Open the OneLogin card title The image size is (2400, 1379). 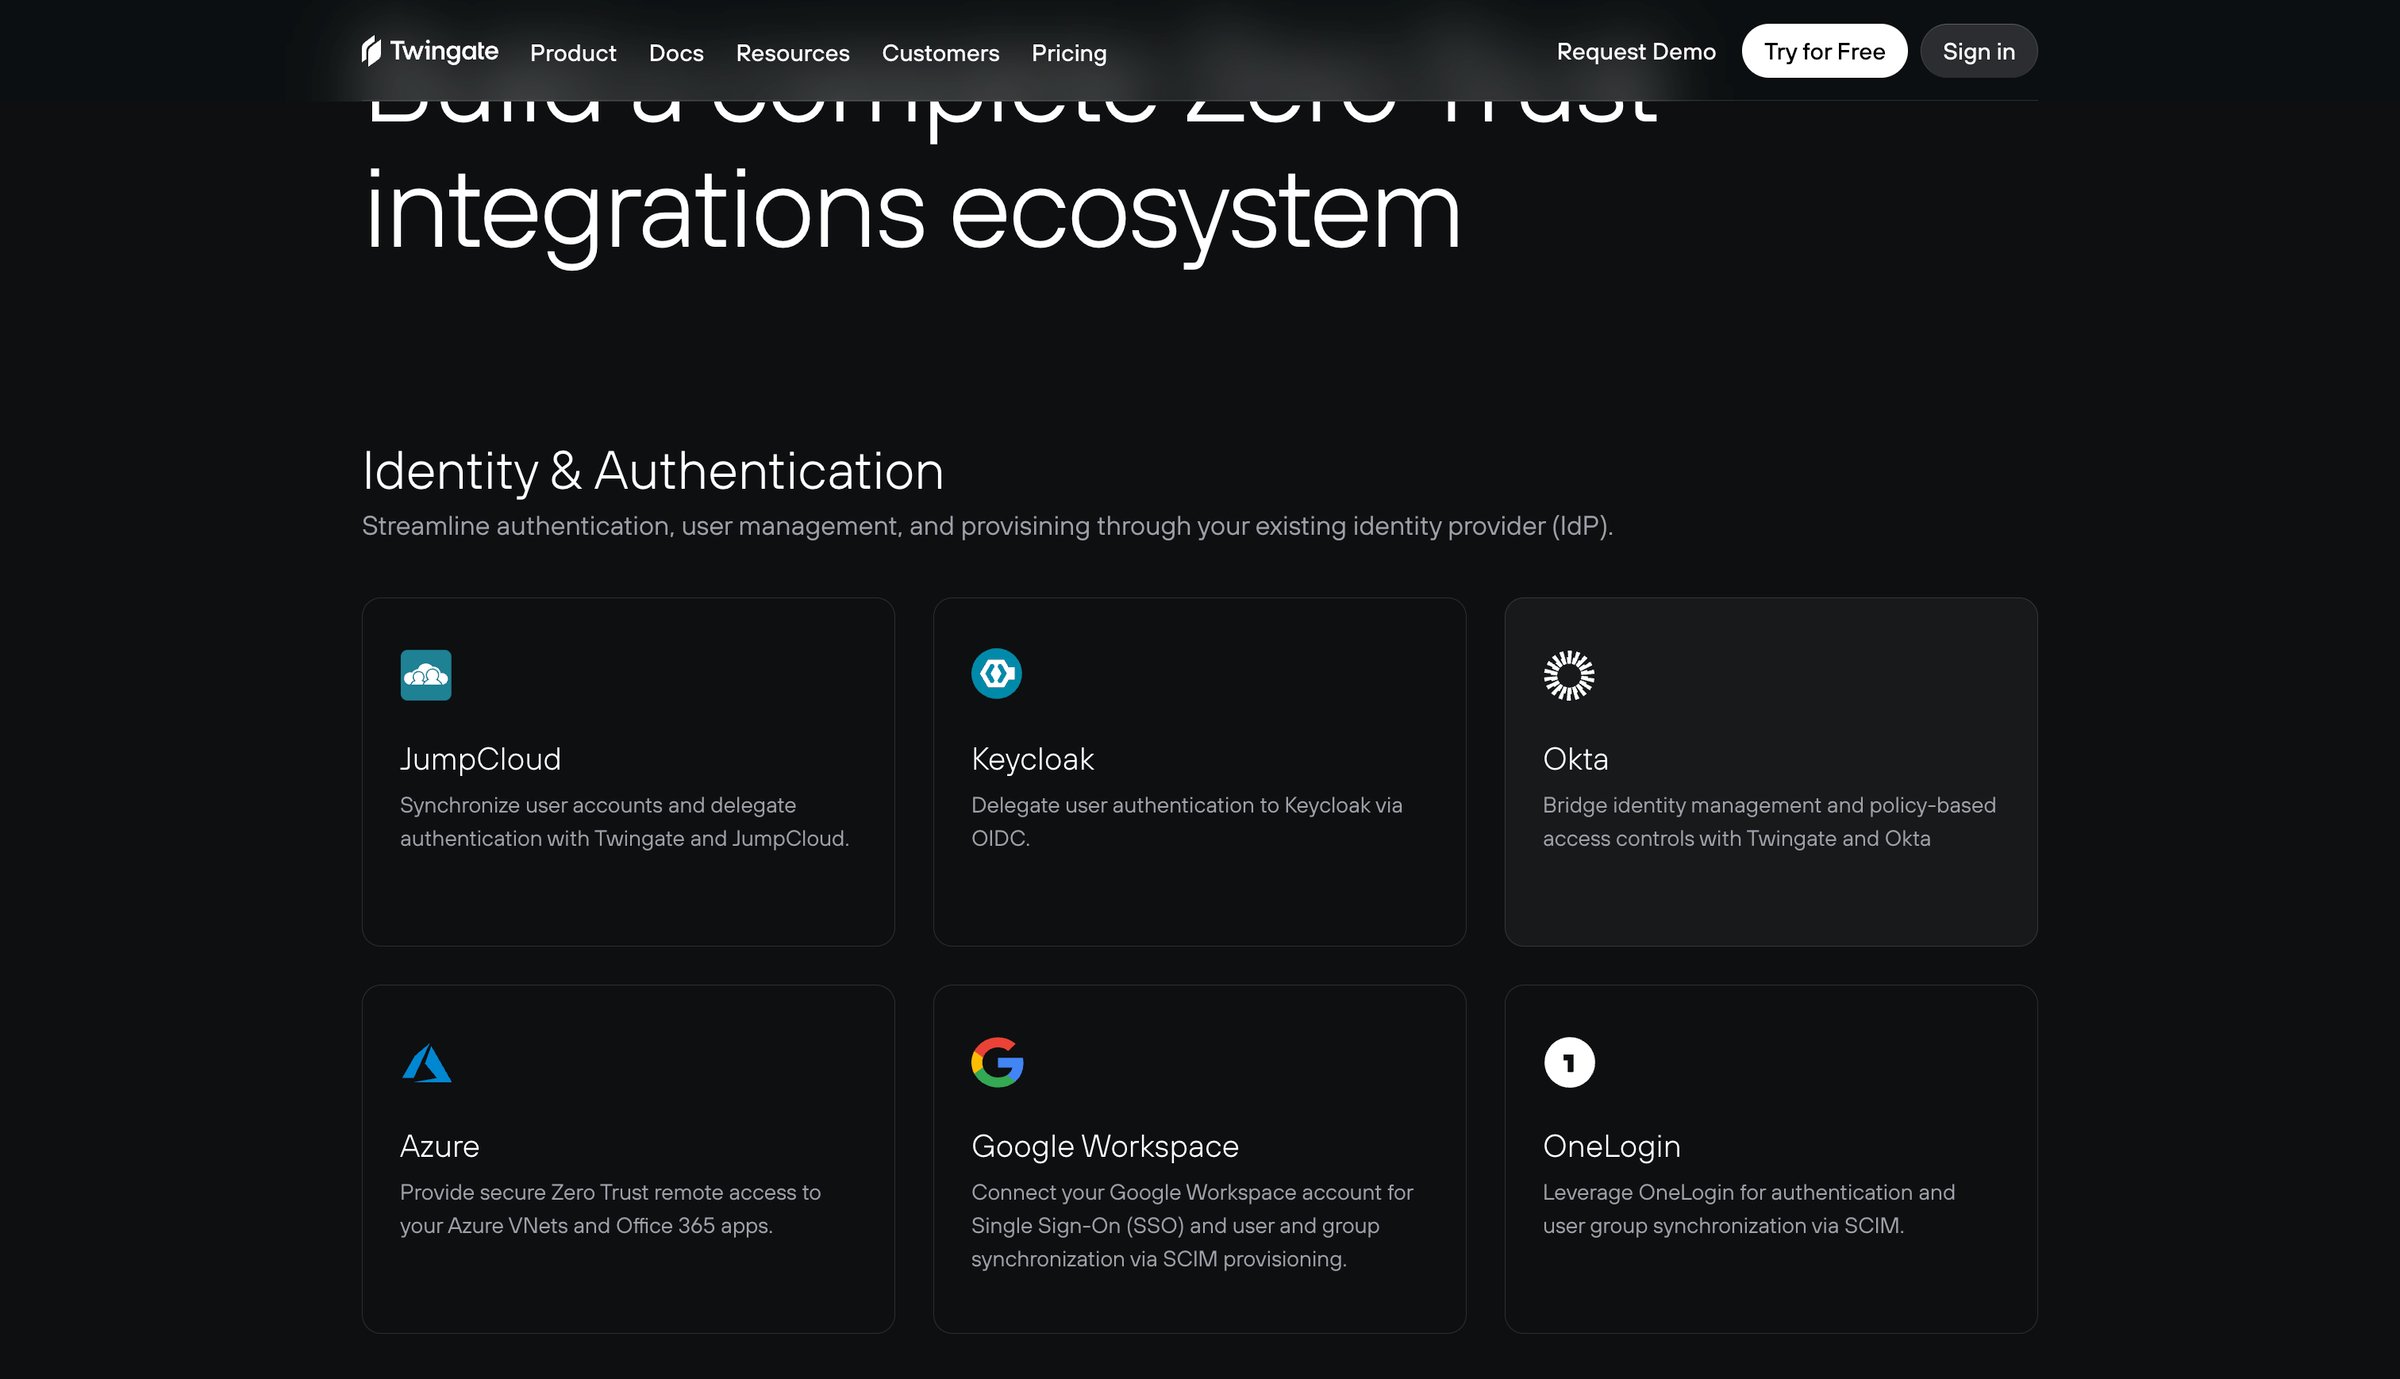tap(1611, 1146)
